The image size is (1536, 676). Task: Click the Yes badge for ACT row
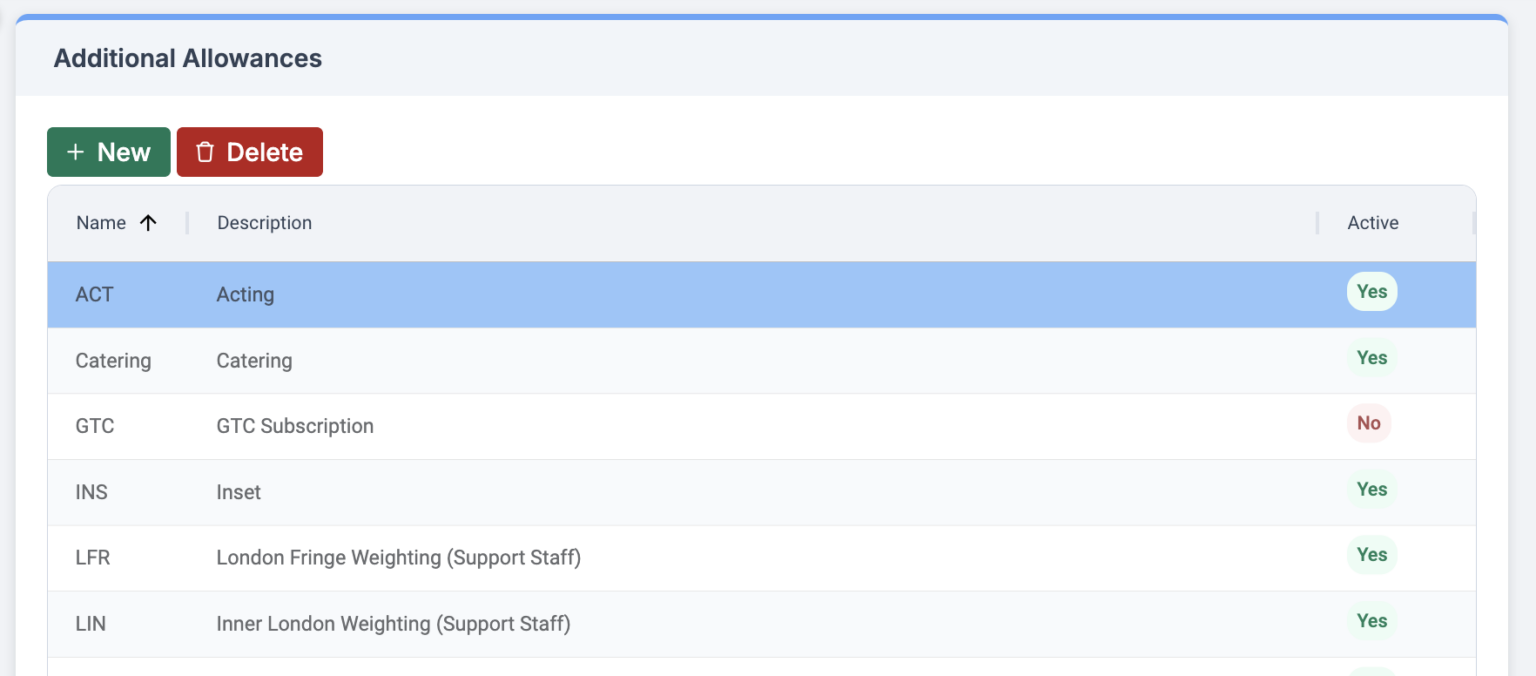coord(1371,292)
